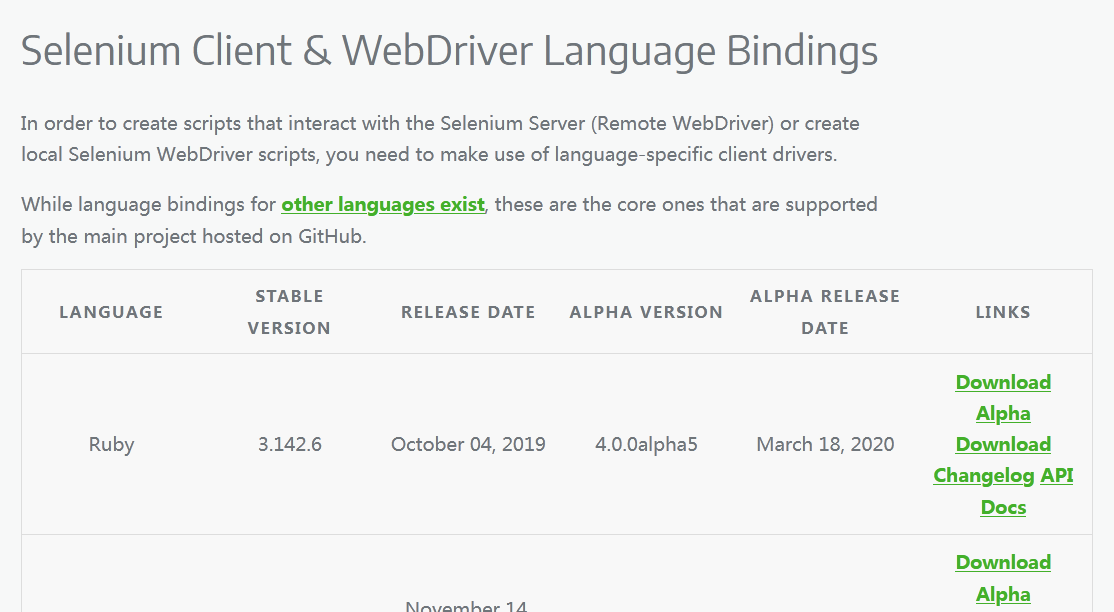This screenshot has height=612, width=1114.
Task: Select the October 04, 2019 date cell
Action: point(468,444)
